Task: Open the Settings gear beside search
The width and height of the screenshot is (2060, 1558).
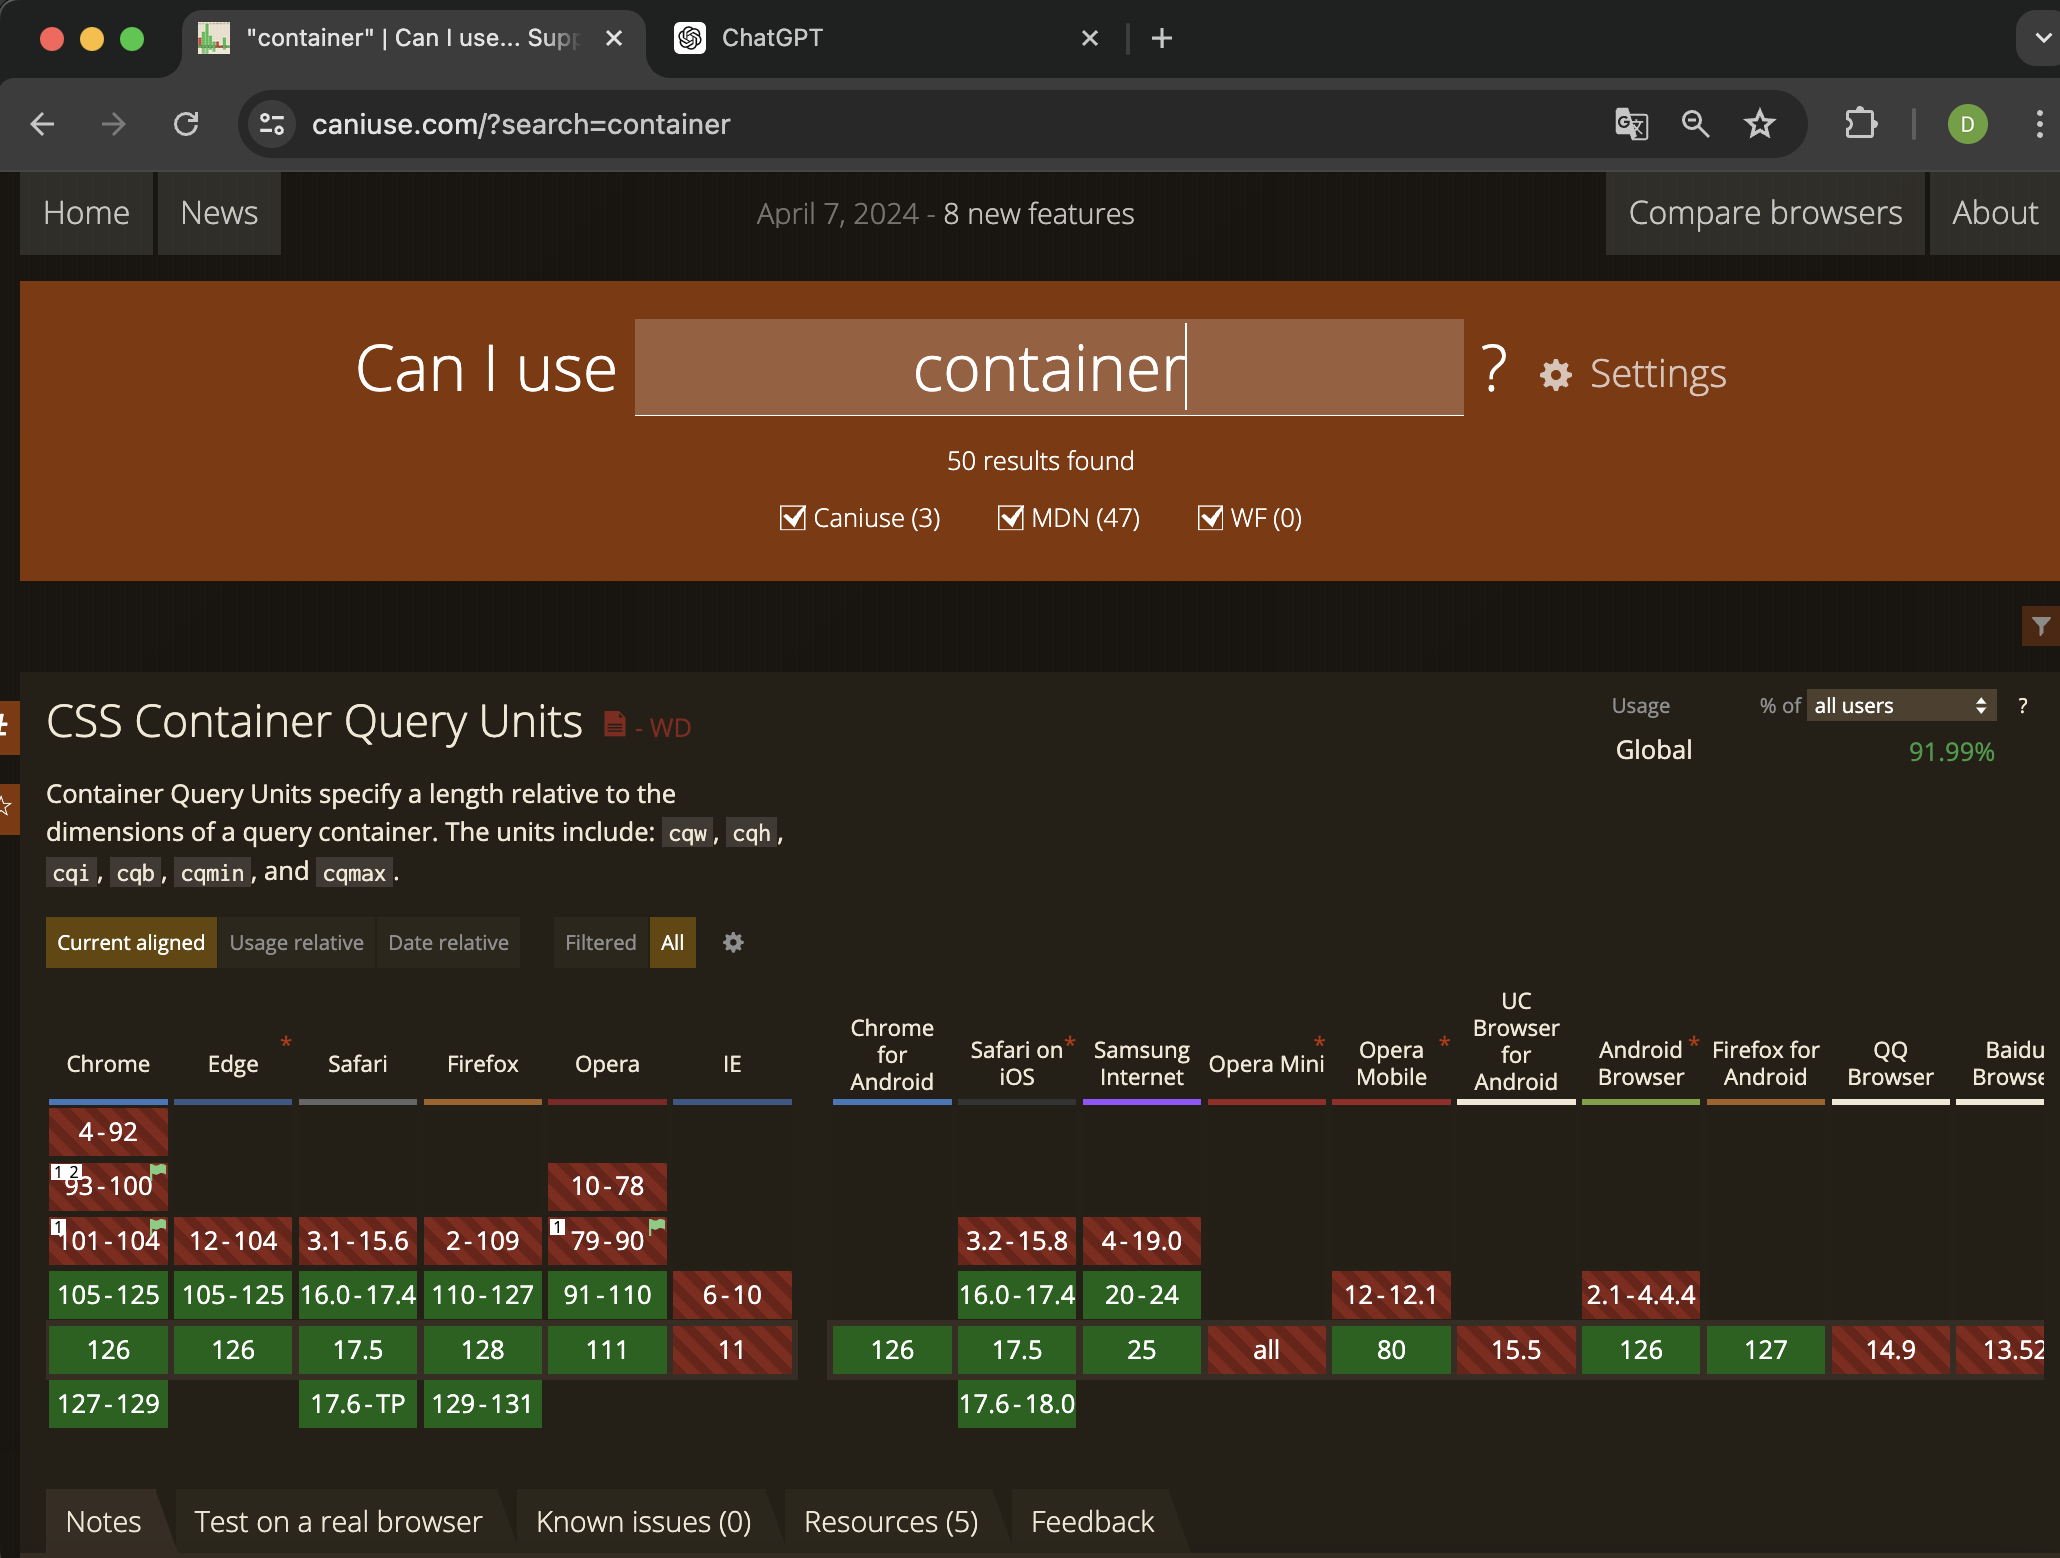Action: pyautogui.click(x=1556, y=375)
